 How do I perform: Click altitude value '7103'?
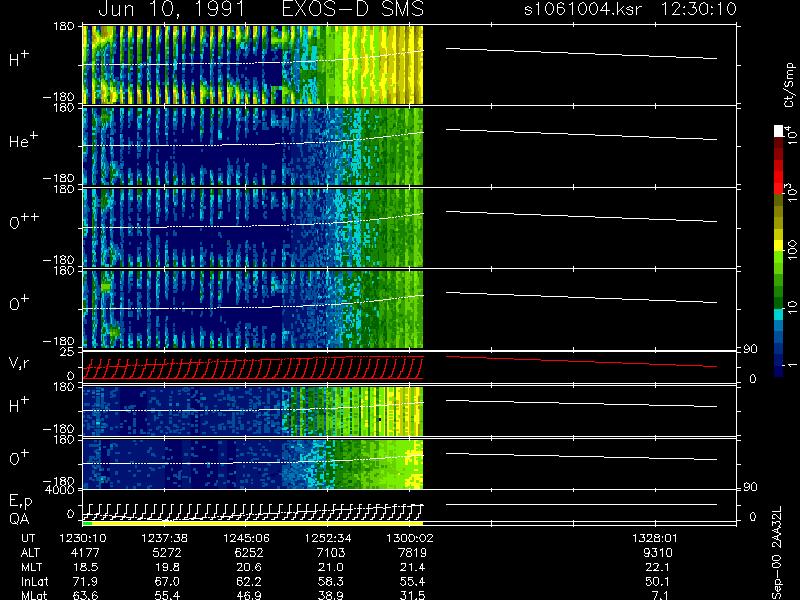(331, 553)
